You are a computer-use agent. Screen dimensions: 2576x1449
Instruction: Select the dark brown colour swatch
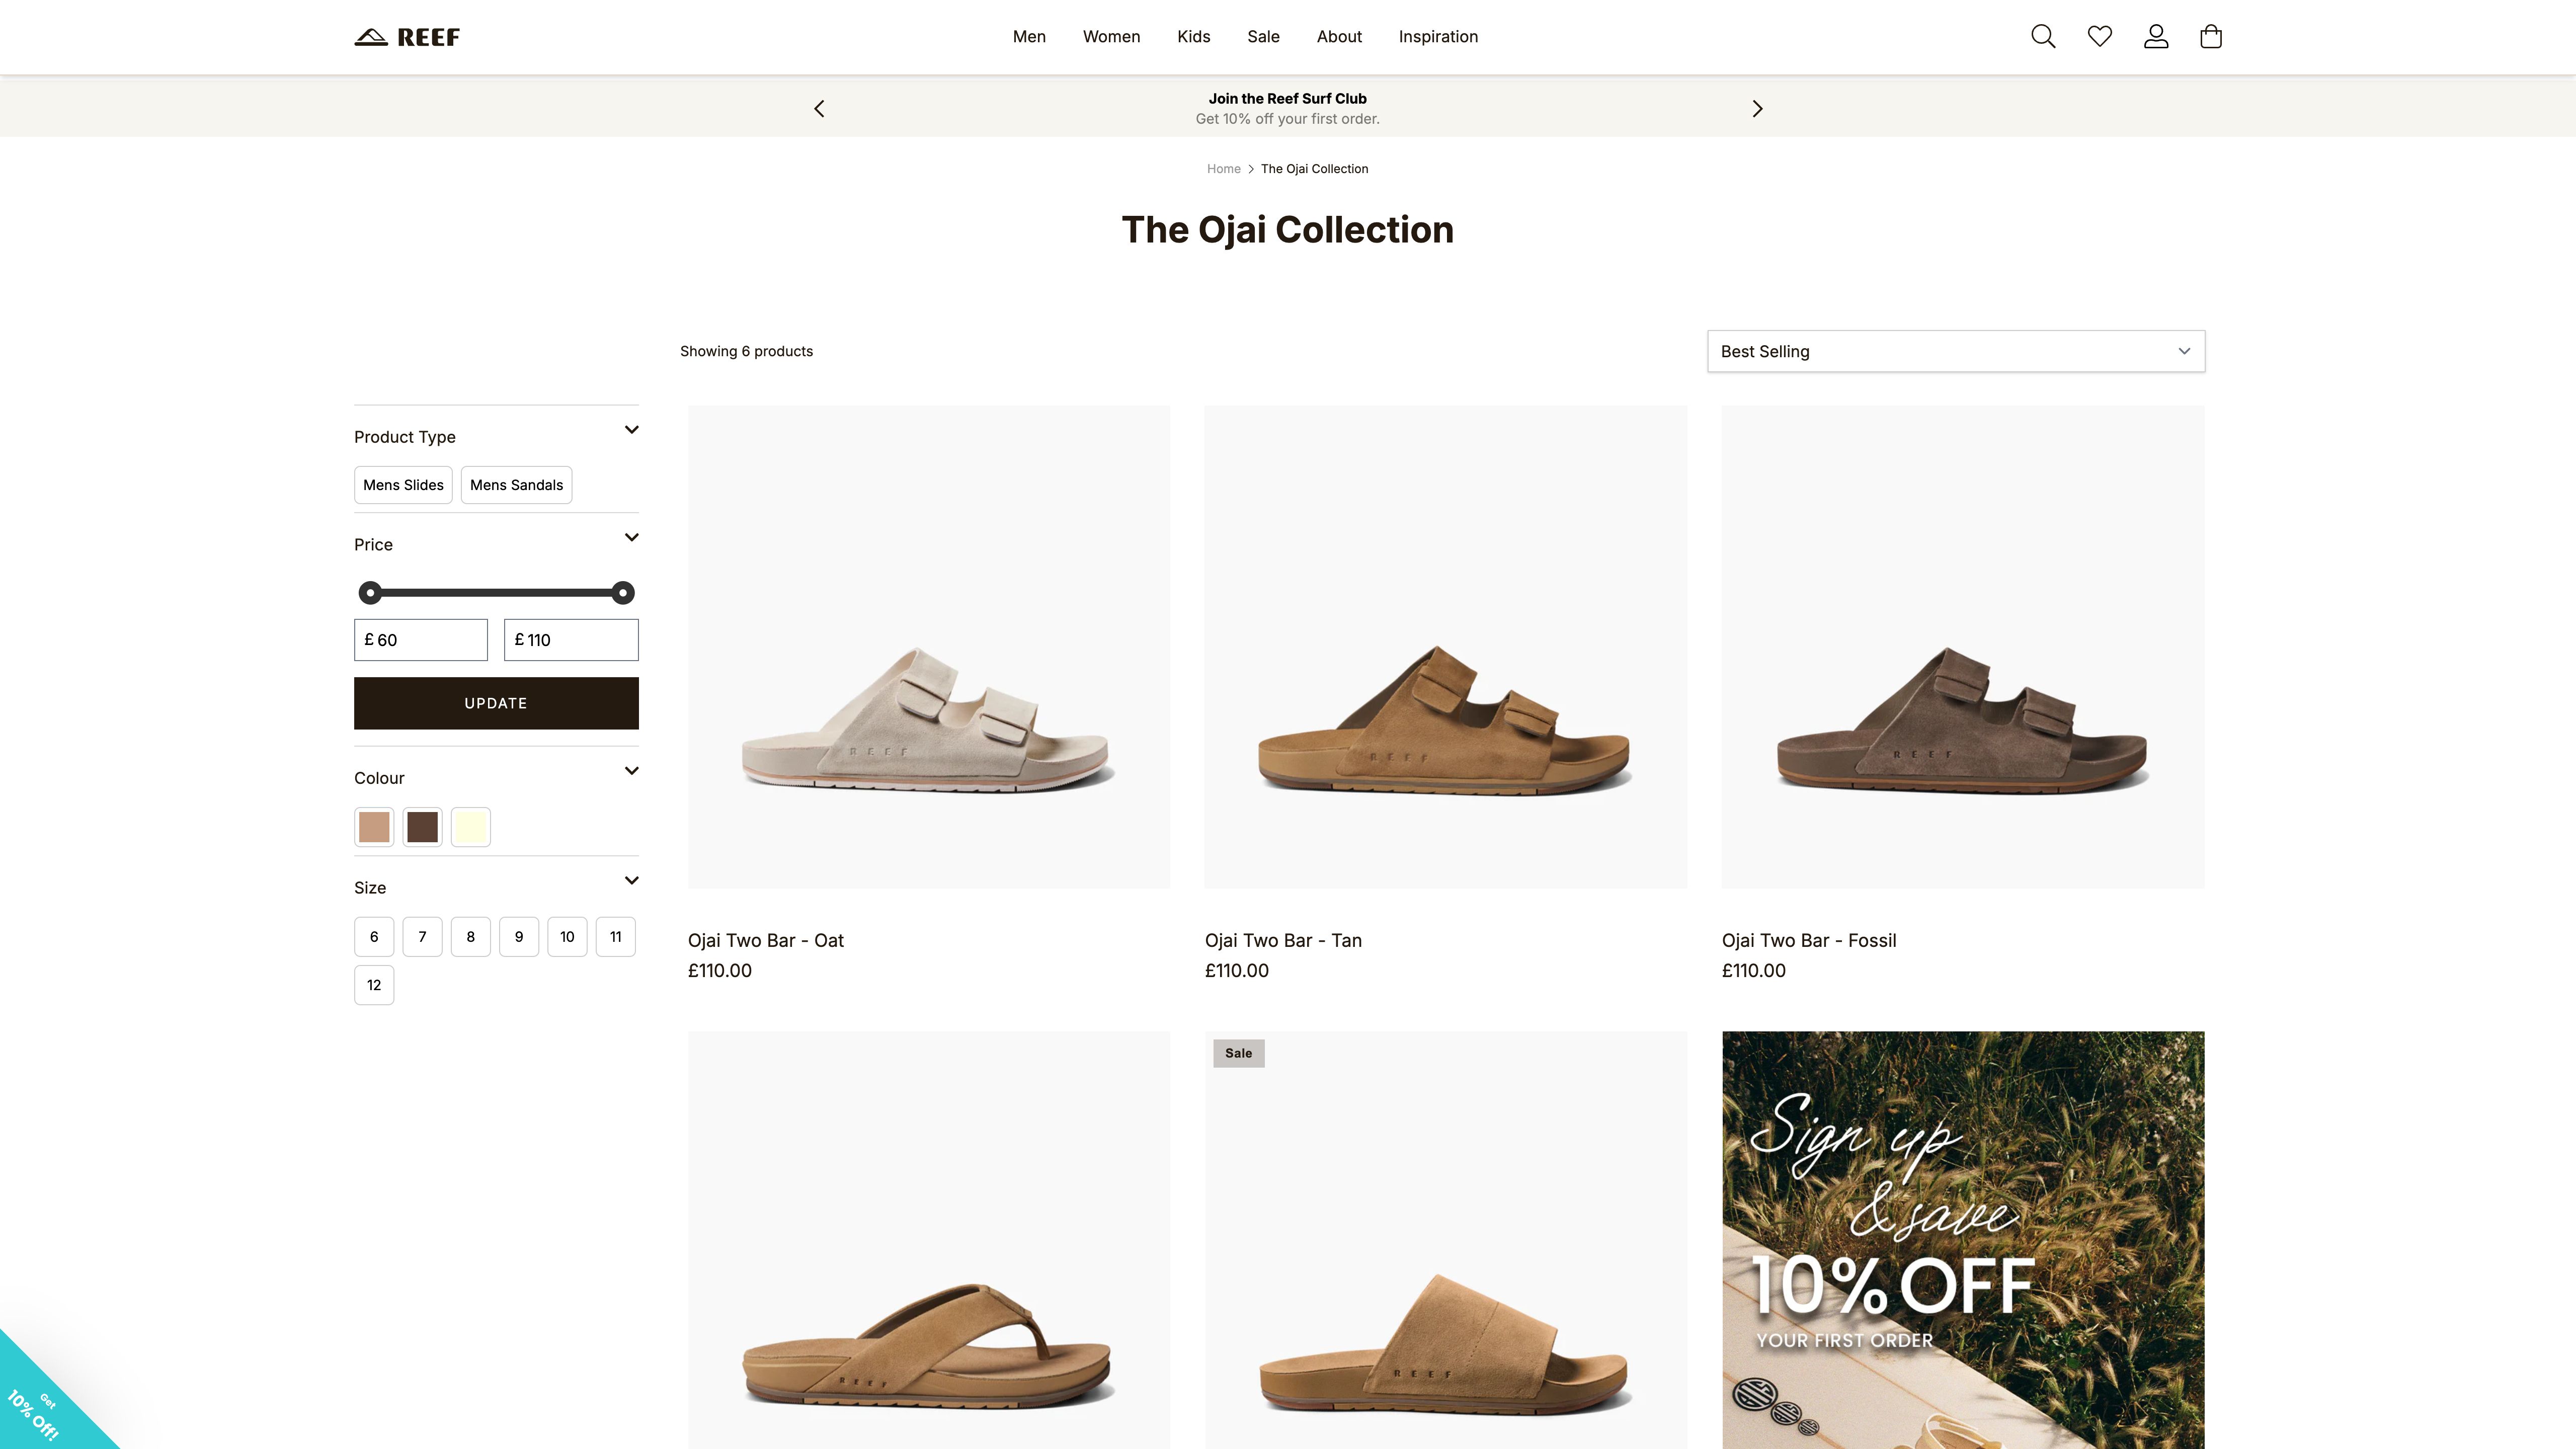click(422, 826)
